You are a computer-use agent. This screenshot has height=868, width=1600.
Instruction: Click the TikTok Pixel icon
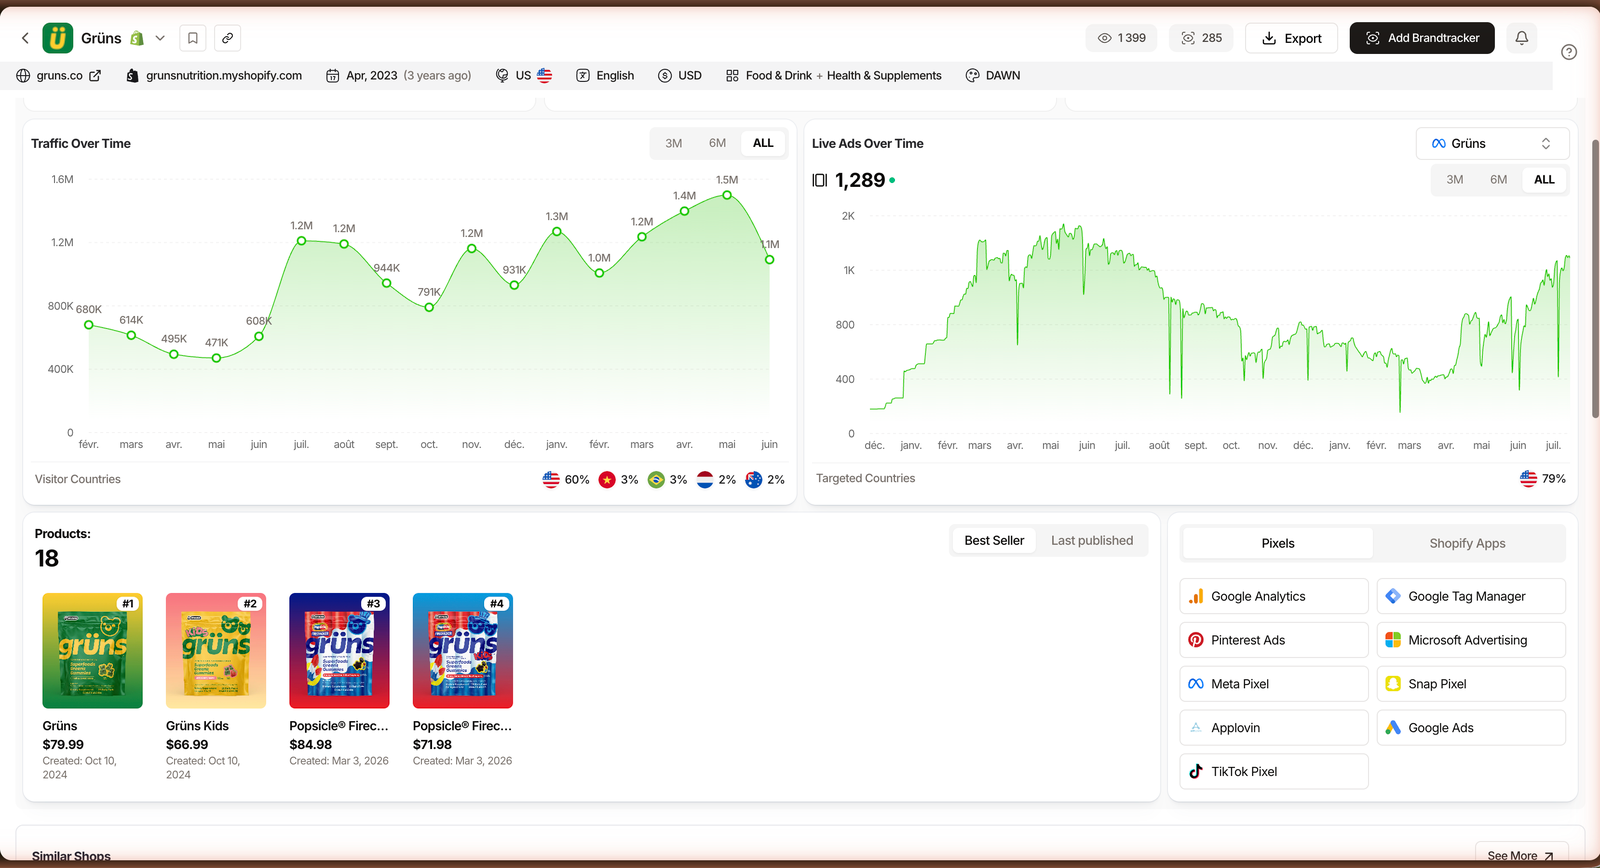1196,772
